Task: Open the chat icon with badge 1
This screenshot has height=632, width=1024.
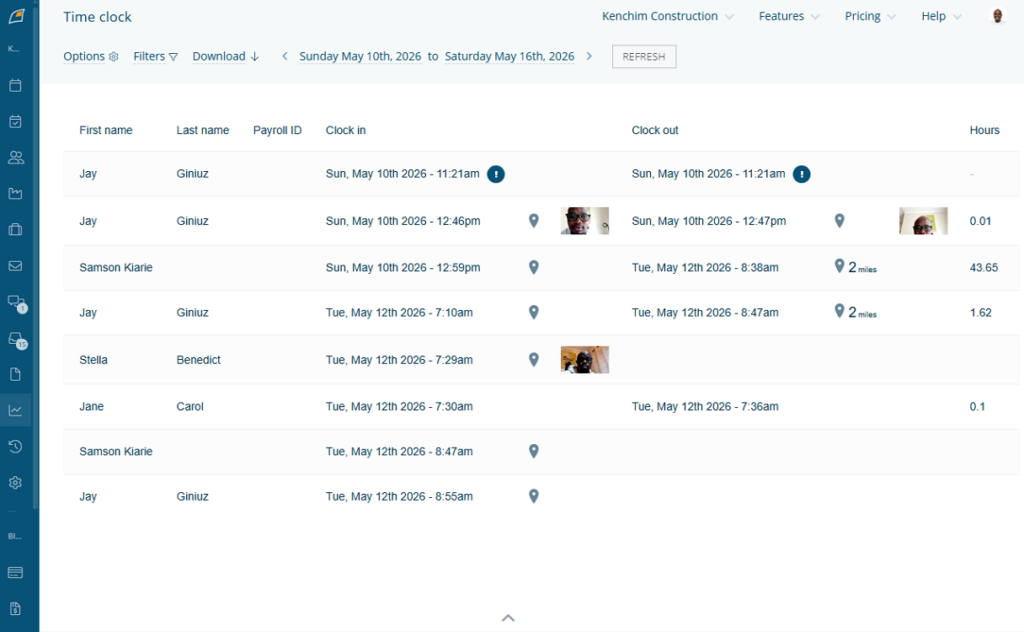Action: pyautogui.click(x=17, y=303)
